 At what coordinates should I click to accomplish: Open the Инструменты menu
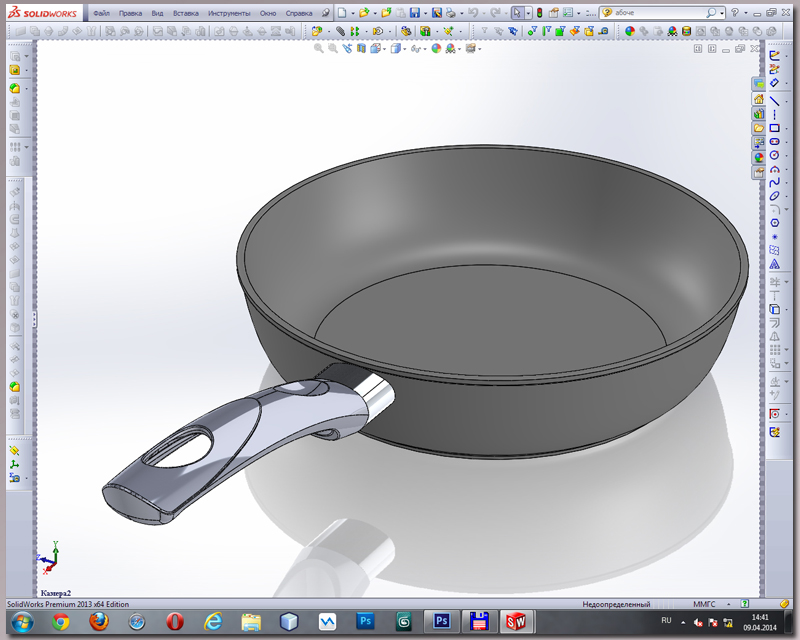click(229, 13)
